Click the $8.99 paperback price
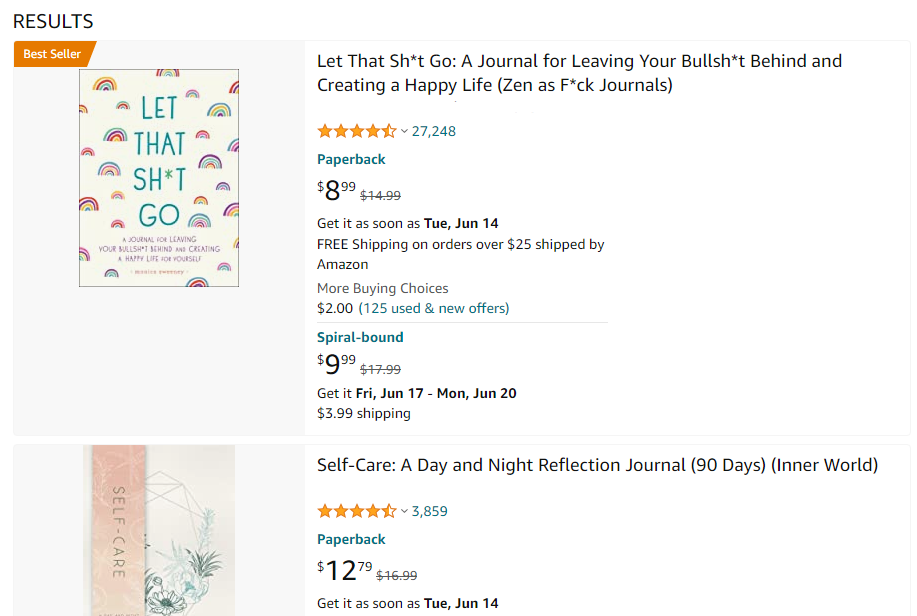The height and width of the screenshot is (616, 917). [x=336, y=189]
